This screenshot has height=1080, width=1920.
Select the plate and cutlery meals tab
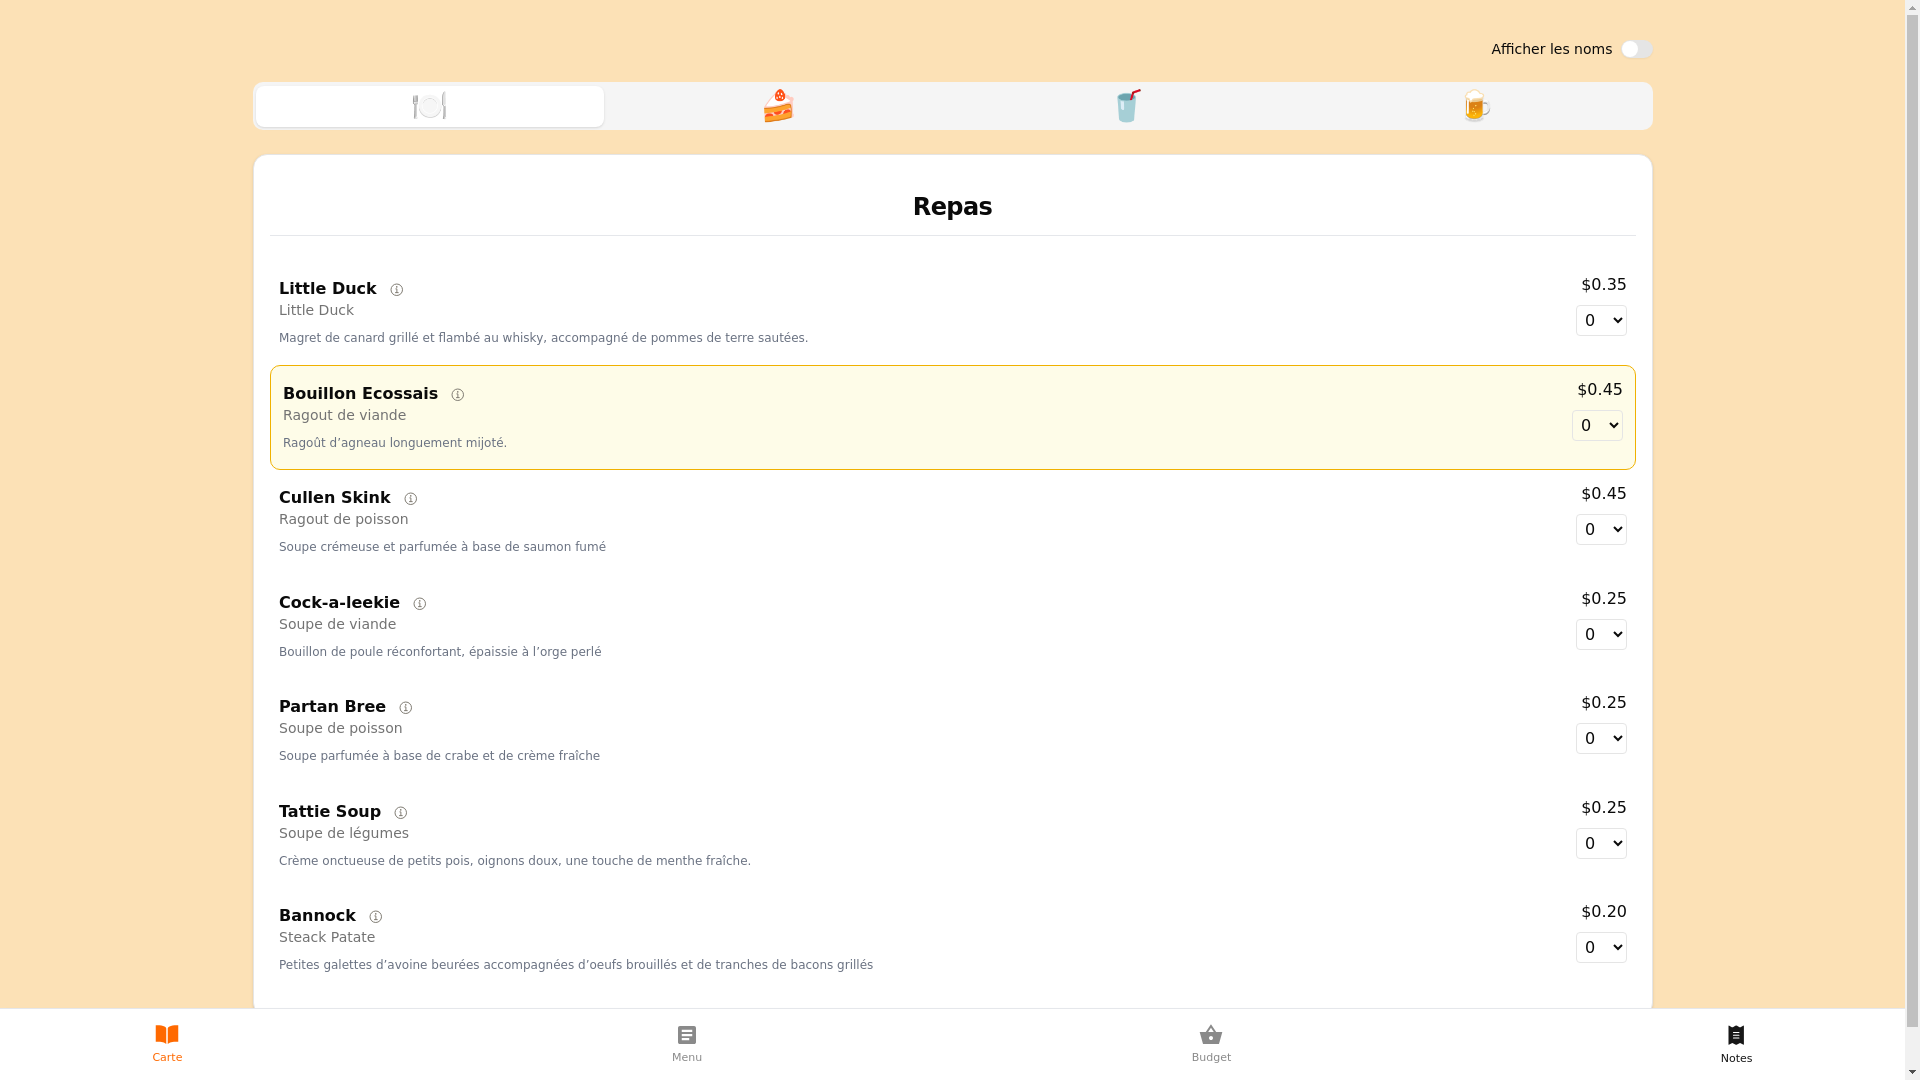[x=430, y=106]
